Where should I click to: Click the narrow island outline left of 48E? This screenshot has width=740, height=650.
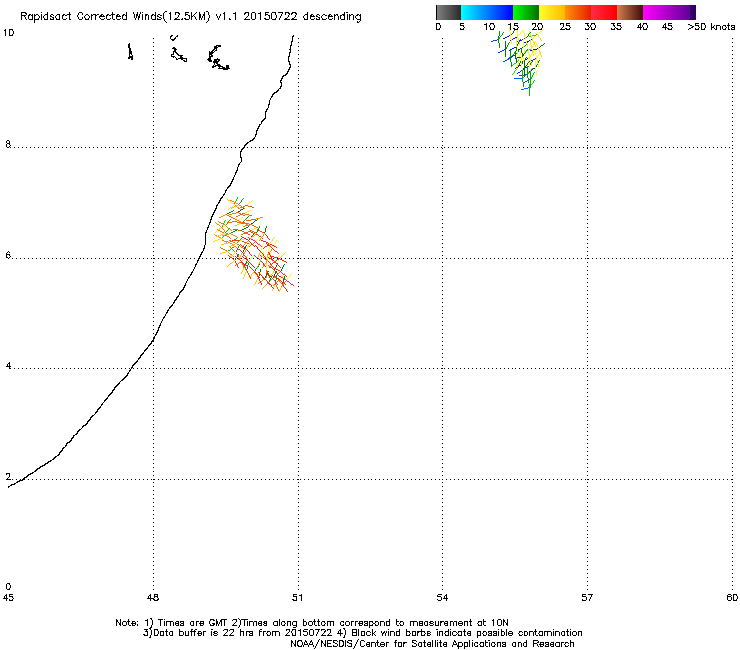tap(130, 51)
